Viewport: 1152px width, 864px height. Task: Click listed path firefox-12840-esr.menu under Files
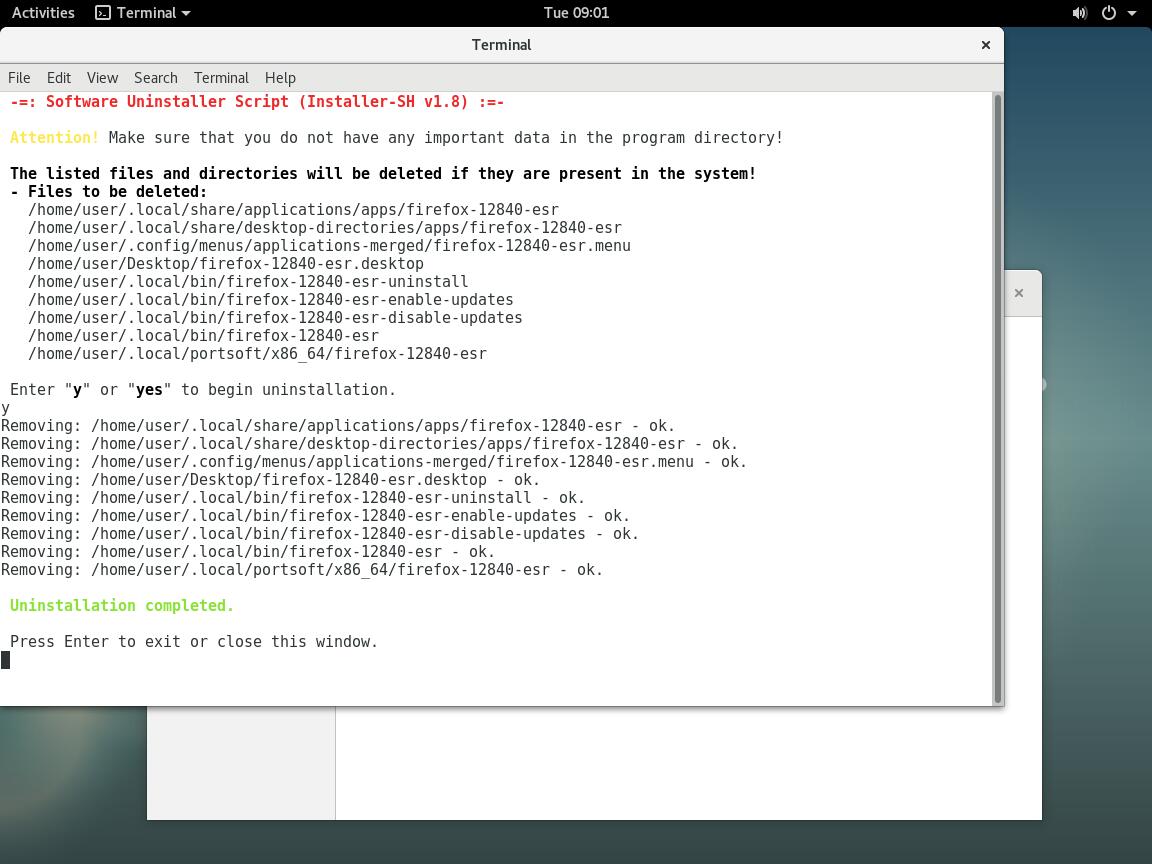(x=329, y=245)
